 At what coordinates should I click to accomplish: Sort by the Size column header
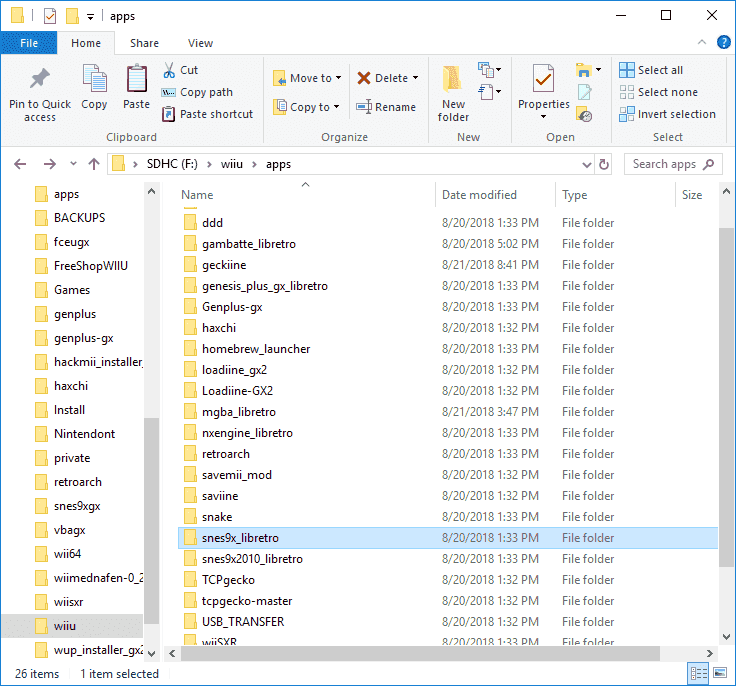point(696,195)
